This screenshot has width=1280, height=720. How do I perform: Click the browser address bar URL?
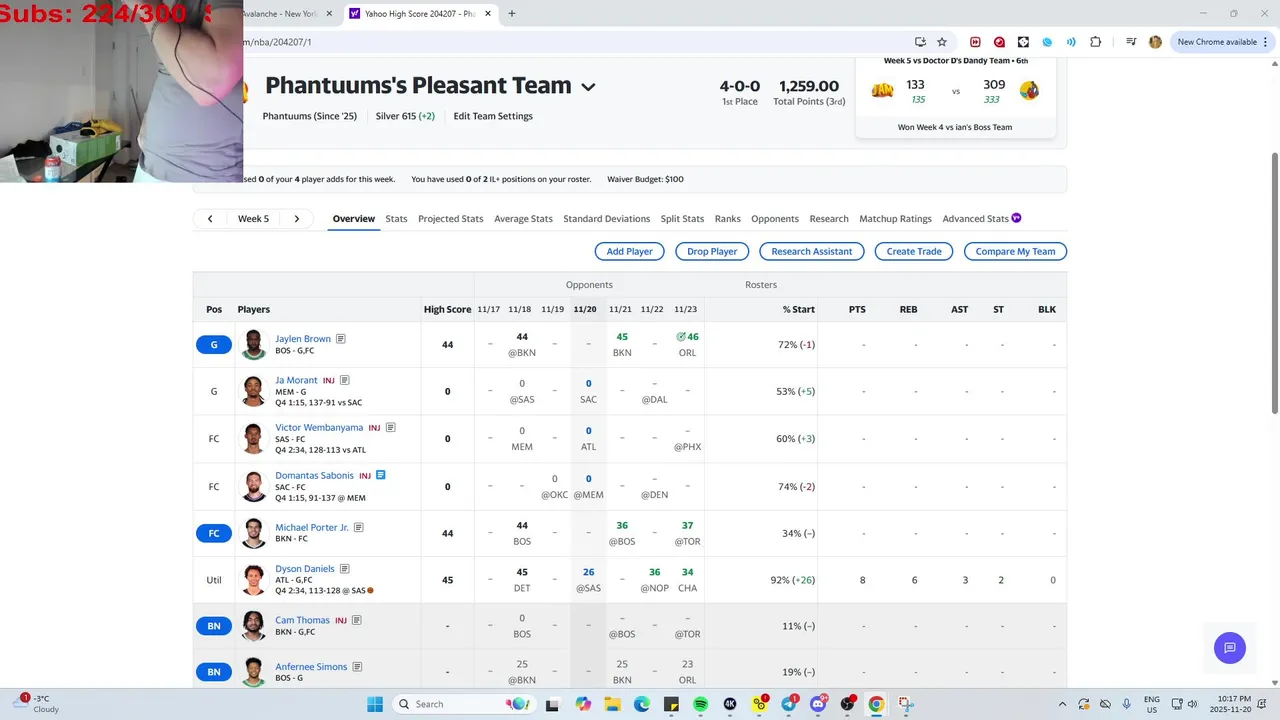[x=276, y=42]
